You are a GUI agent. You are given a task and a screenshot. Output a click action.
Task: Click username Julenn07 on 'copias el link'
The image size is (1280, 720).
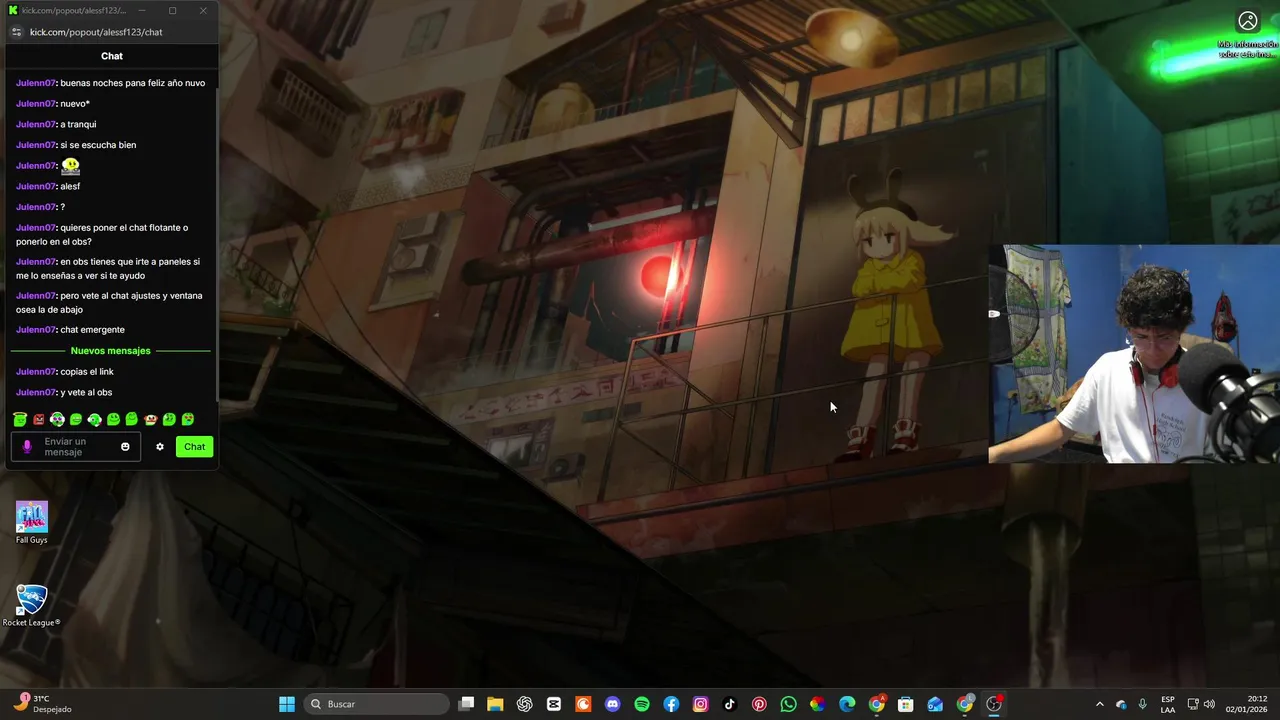36,372
